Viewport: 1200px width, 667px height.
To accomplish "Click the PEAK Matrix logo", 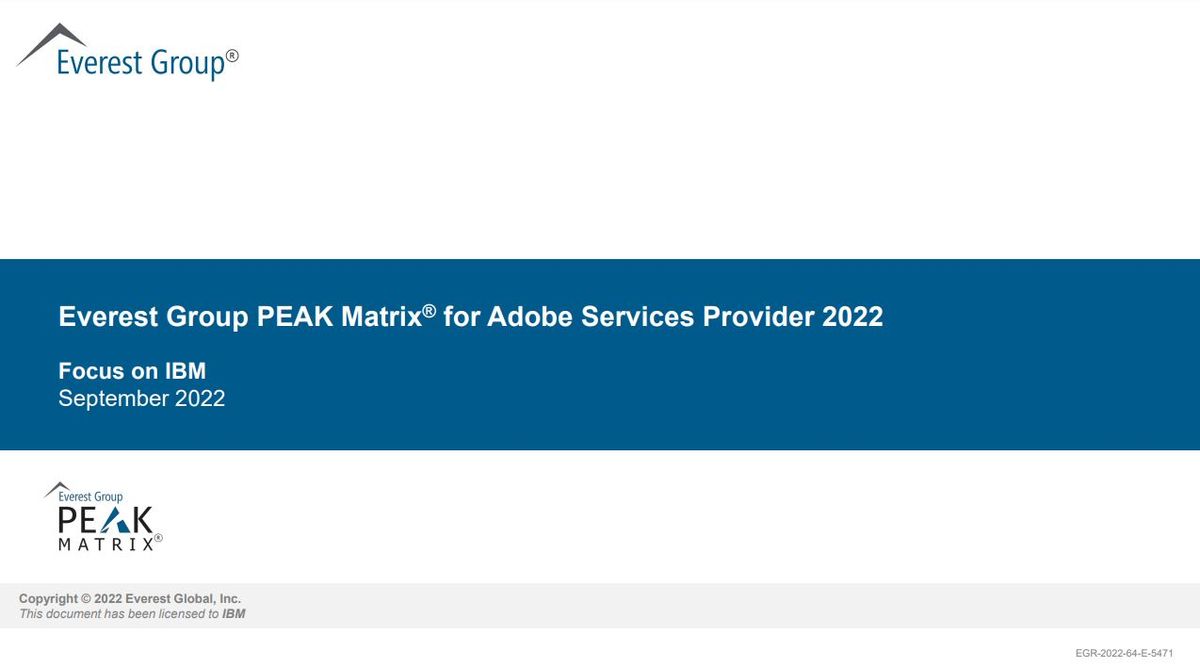I will (x=103, y=518).
